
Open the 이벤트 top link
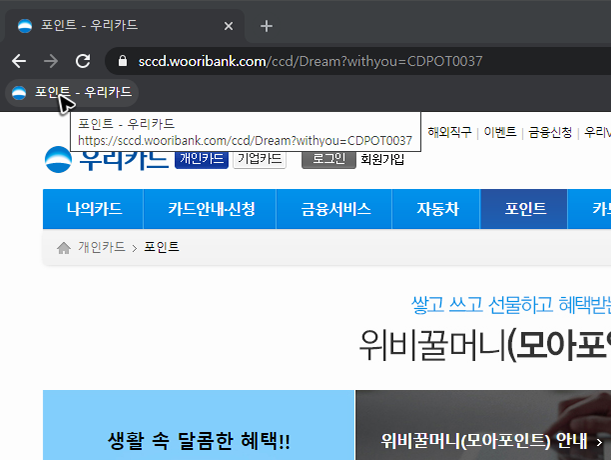pos(500,132)
